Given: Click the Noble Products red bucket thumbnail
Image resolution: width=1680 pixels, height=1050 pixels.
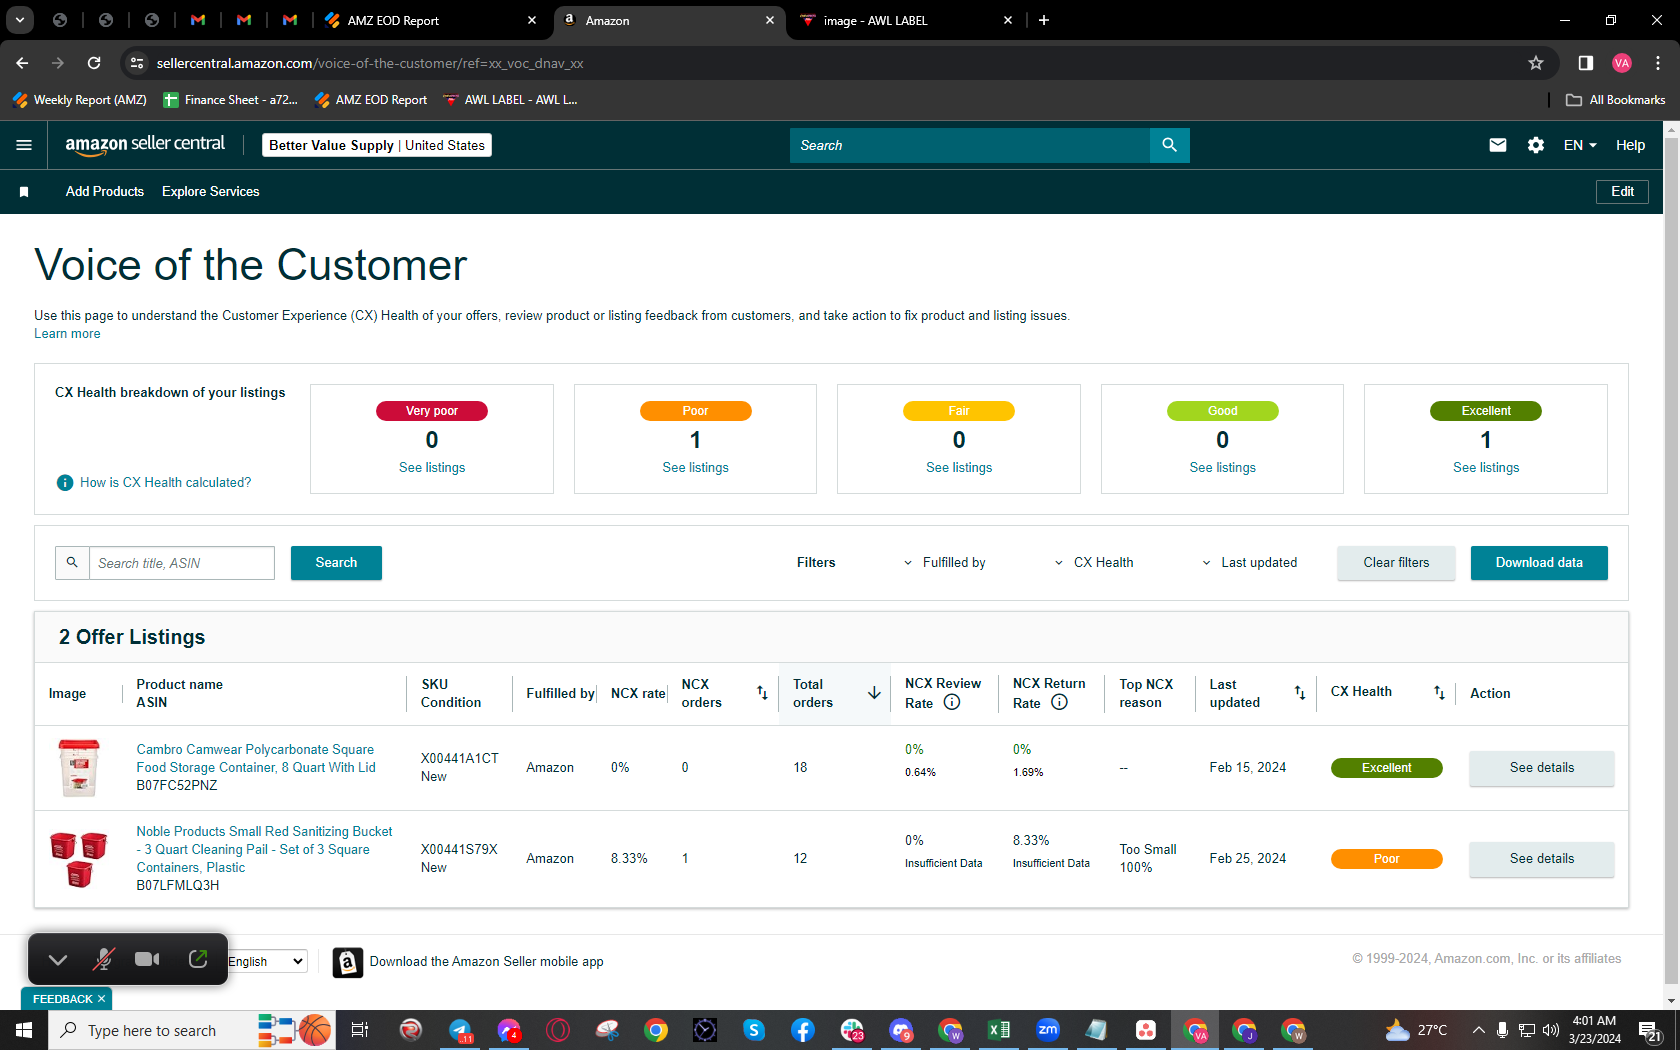Looking at the screenshot, I should [x=79, y=859].
